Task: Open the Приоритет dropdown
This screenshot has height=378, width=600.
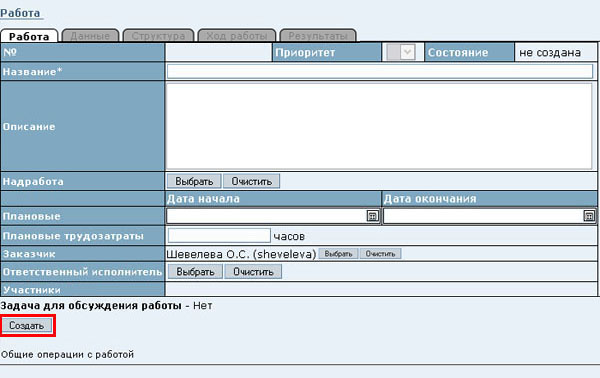Action: tap(401, 52)
